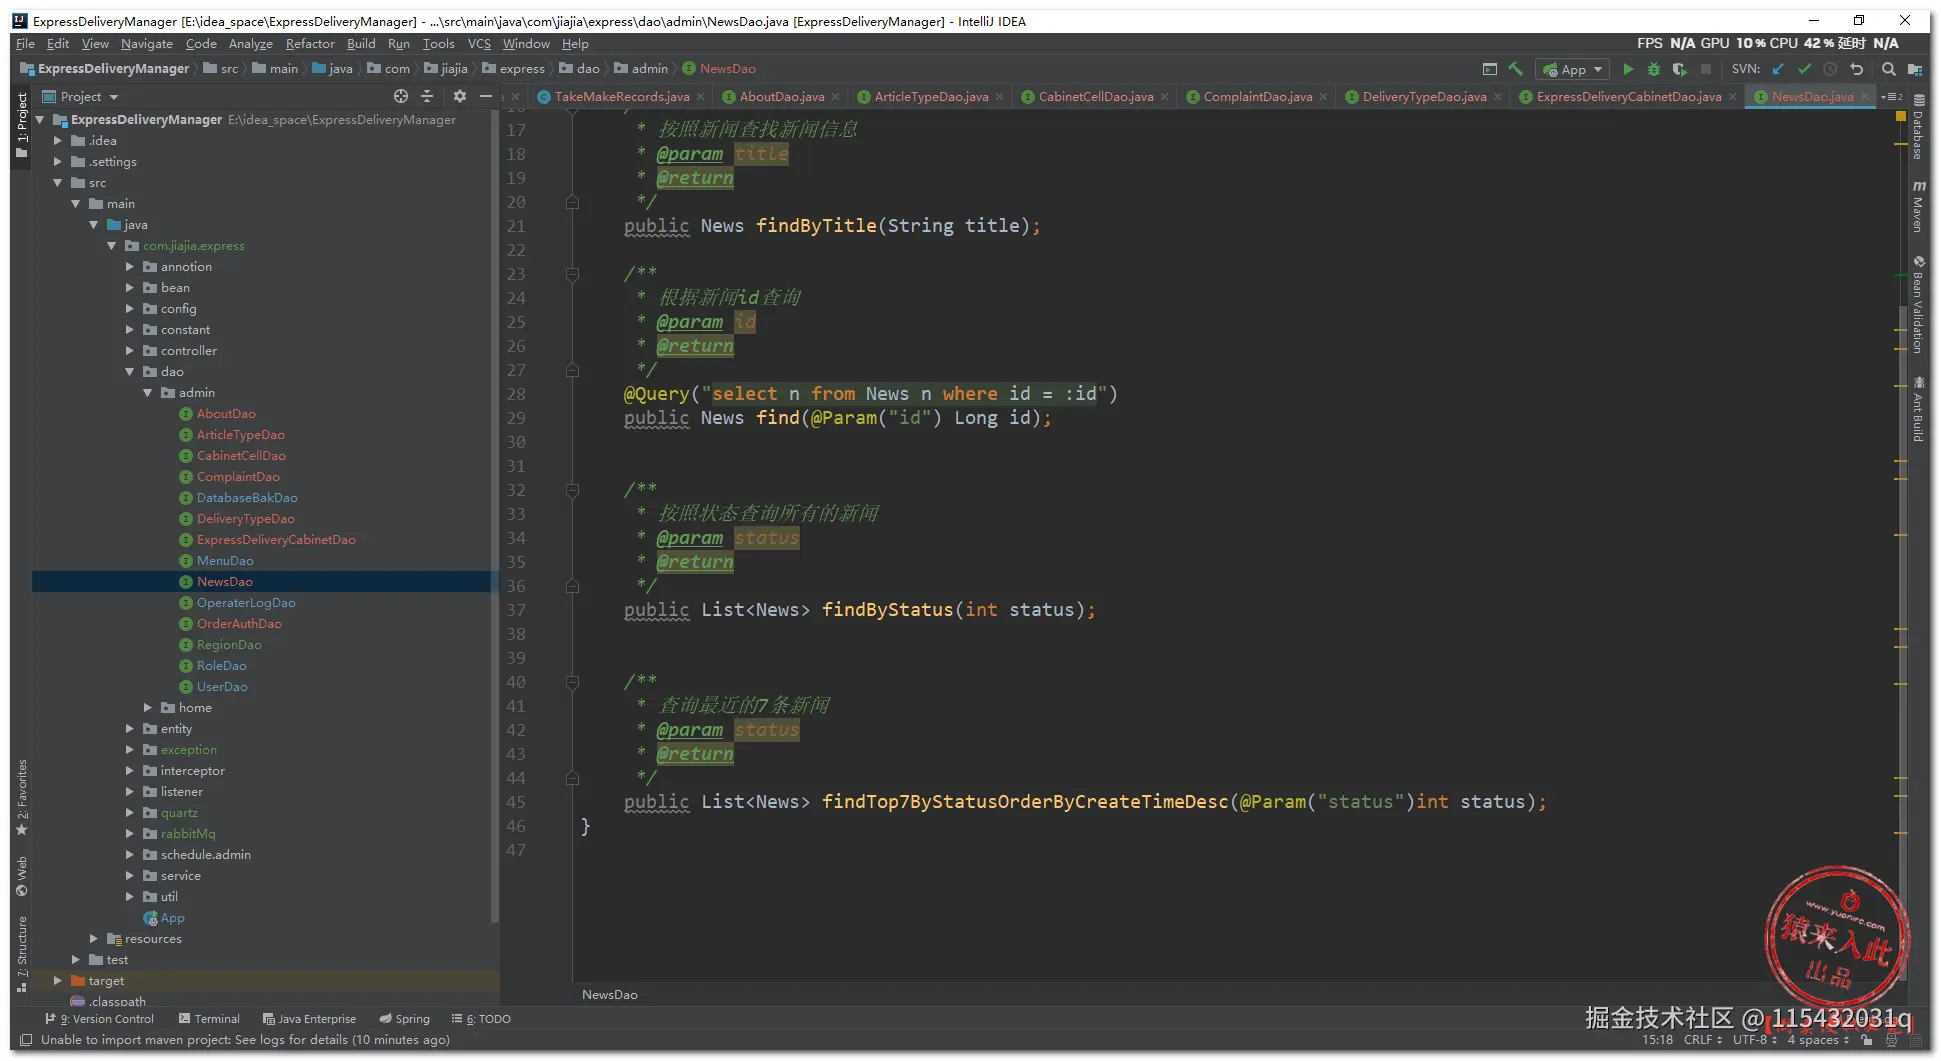
Task: Change the 4 spaces indent setting
Action: point(1819,1040)
